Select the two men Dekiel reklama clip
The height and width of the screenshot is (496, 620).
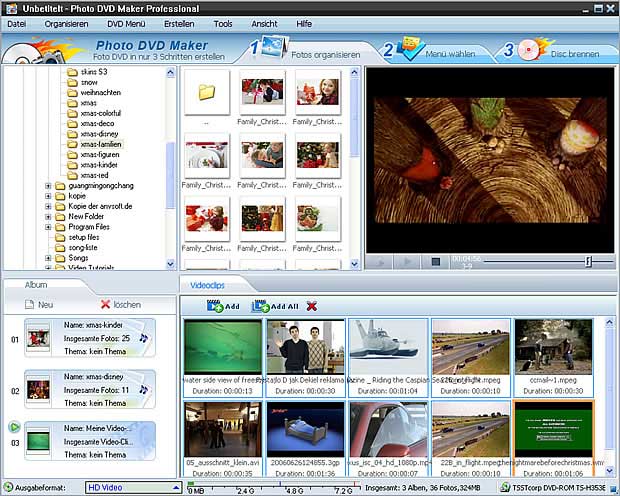pyautogui.click(x=306, y=347)
